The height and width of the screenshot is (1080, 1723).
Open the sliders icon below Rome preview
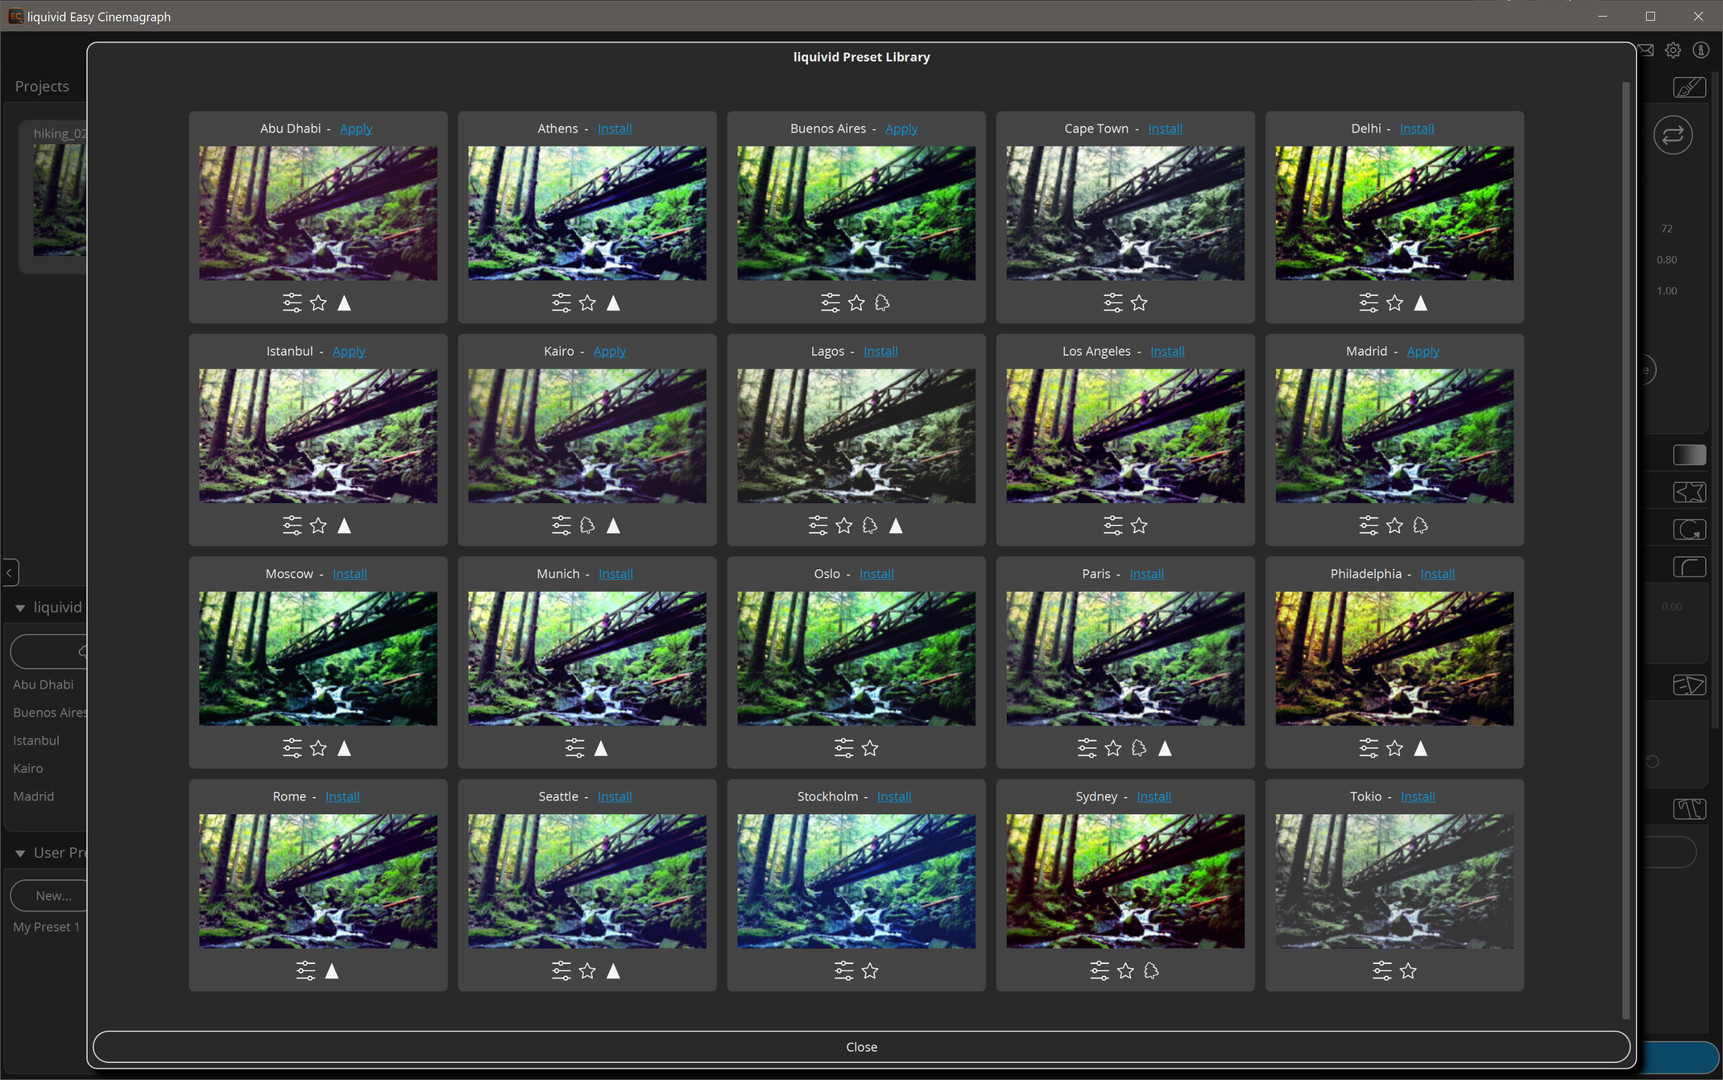click(306, 971)
